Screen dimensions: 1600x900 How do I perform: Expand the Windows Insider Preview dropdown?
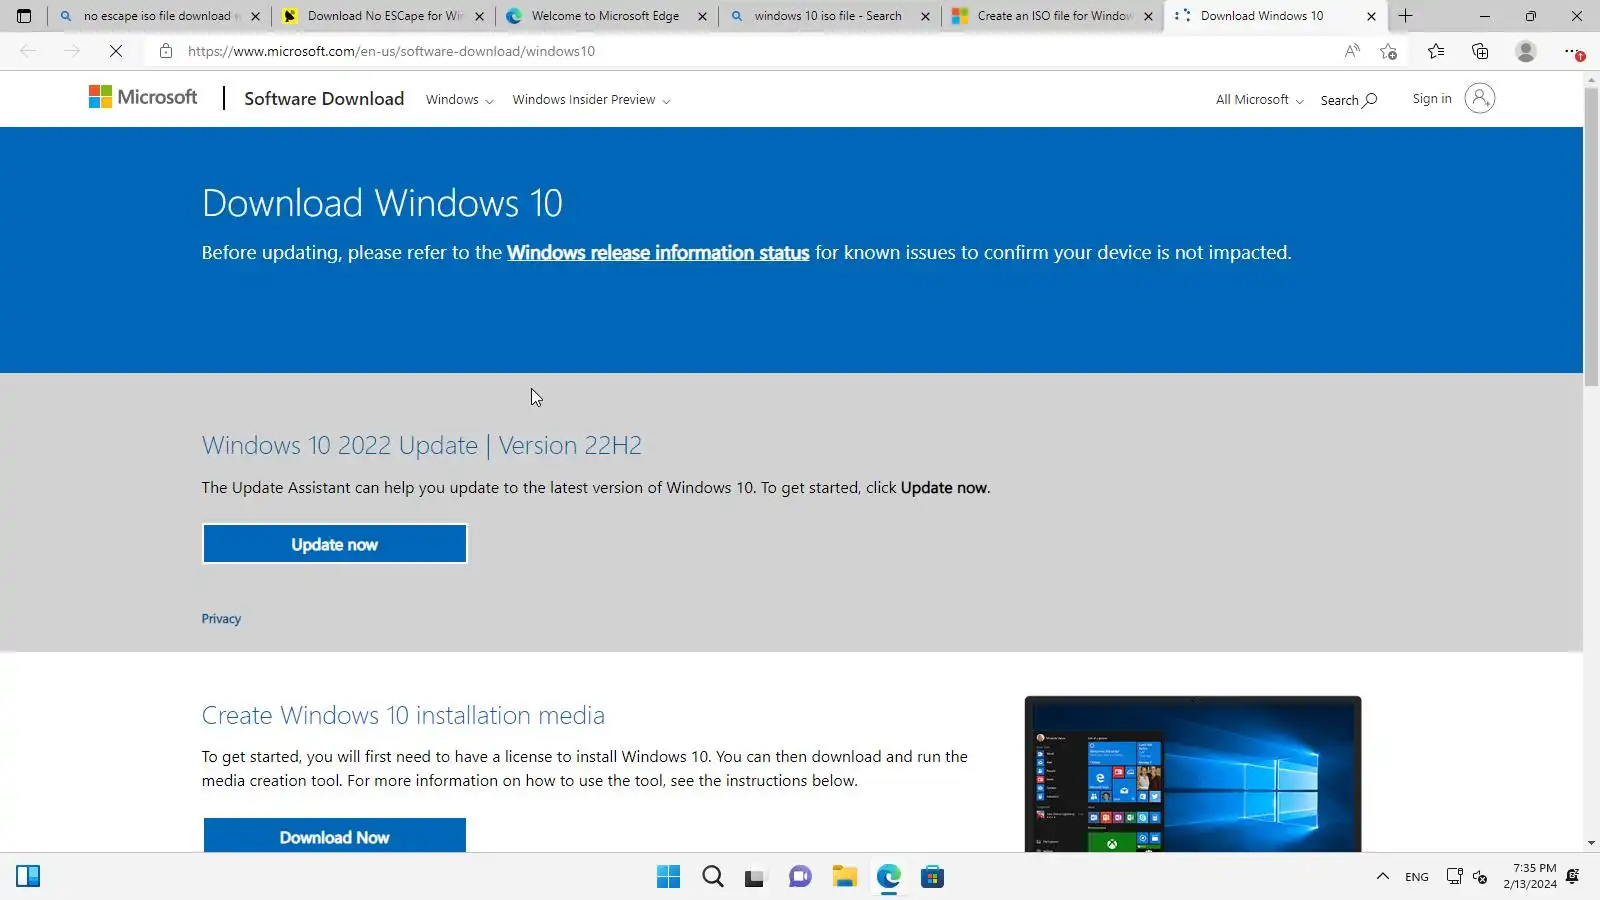click(x=591, y=100)
